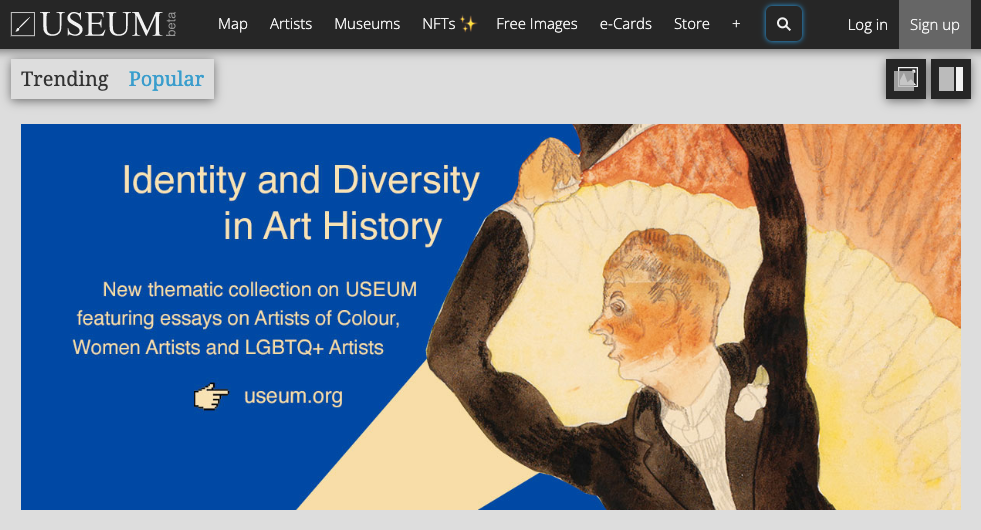
Task: Click the Log in link
Action: coord(867,25)
